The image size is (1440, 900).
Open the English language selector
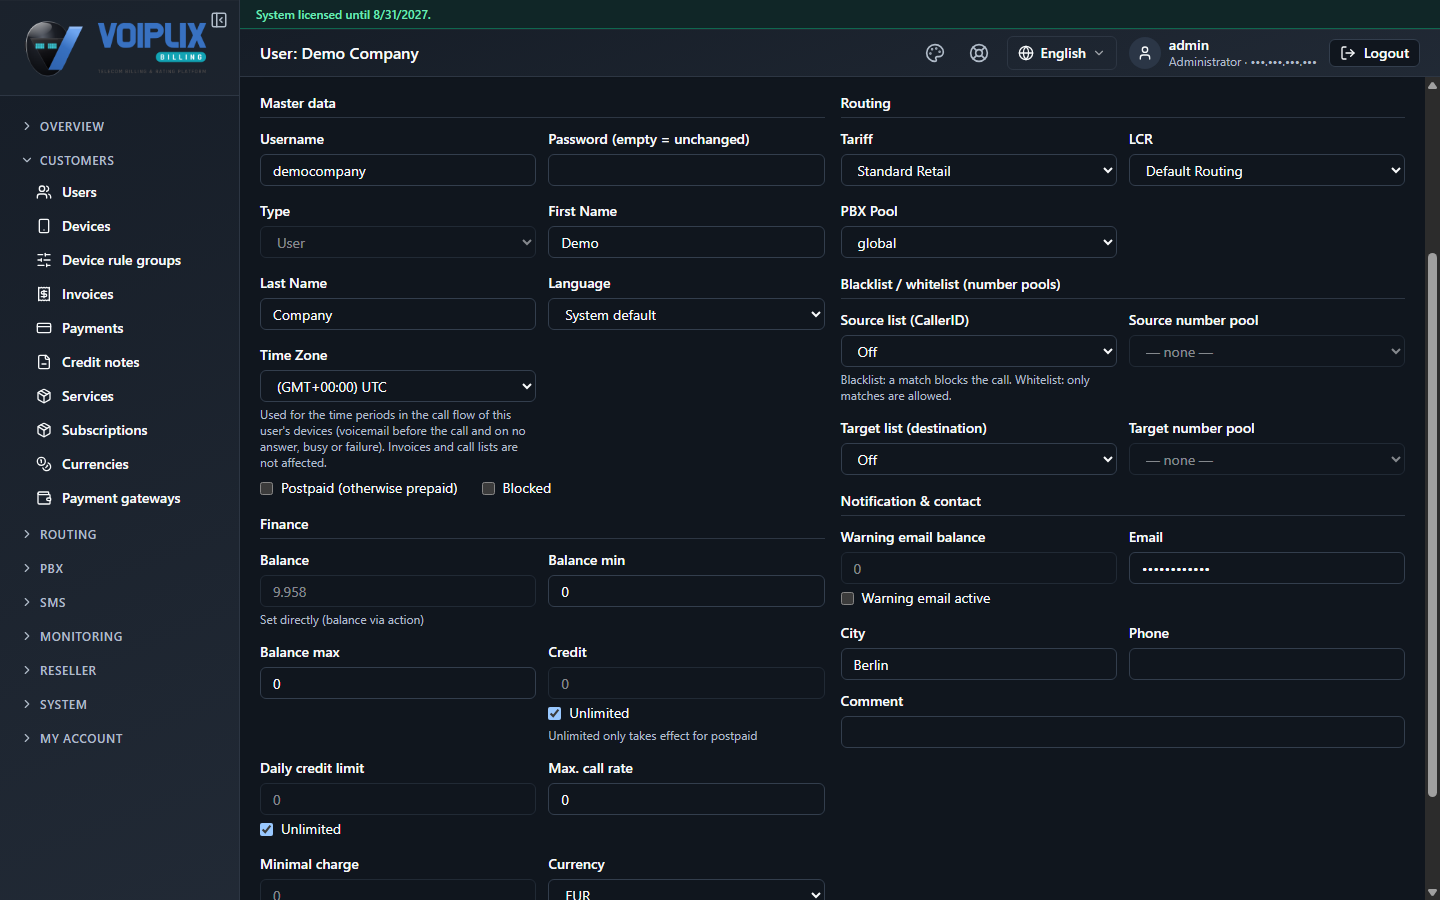coord(1061,53)
